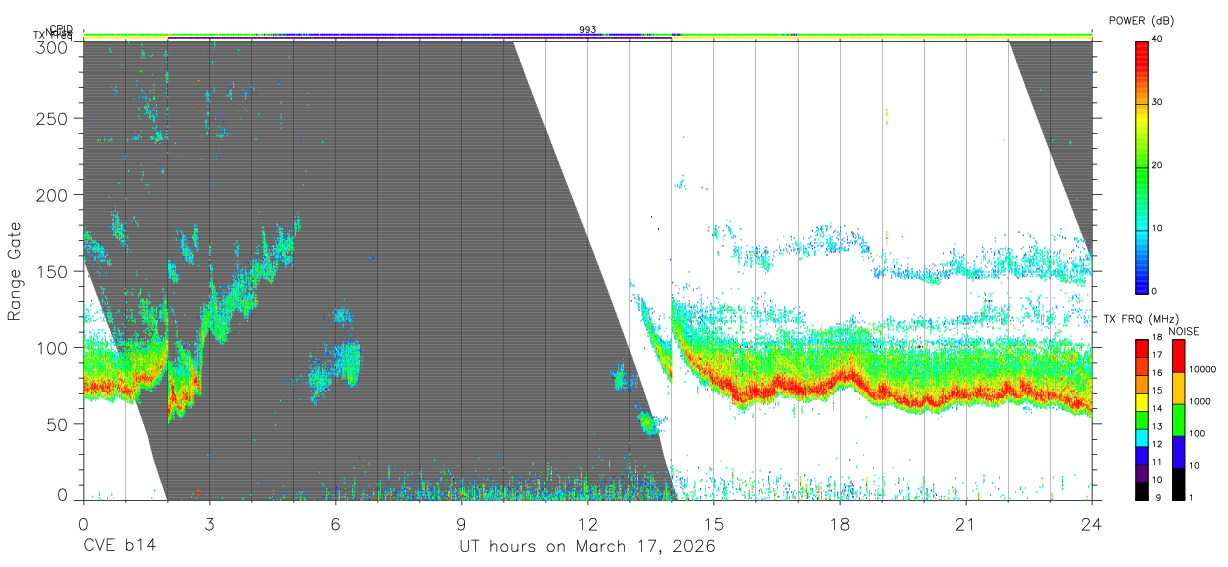Click the blue swatch of the NOISE bar
1228x567 pixels.
pyautogui.click(x=1177, y=451)
